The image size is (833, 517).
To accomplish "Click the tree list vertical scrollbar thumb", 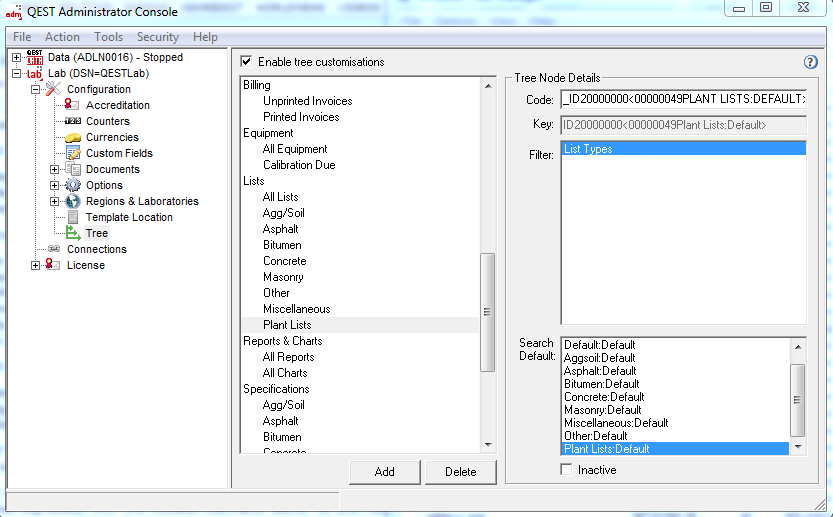I will 488,312.
